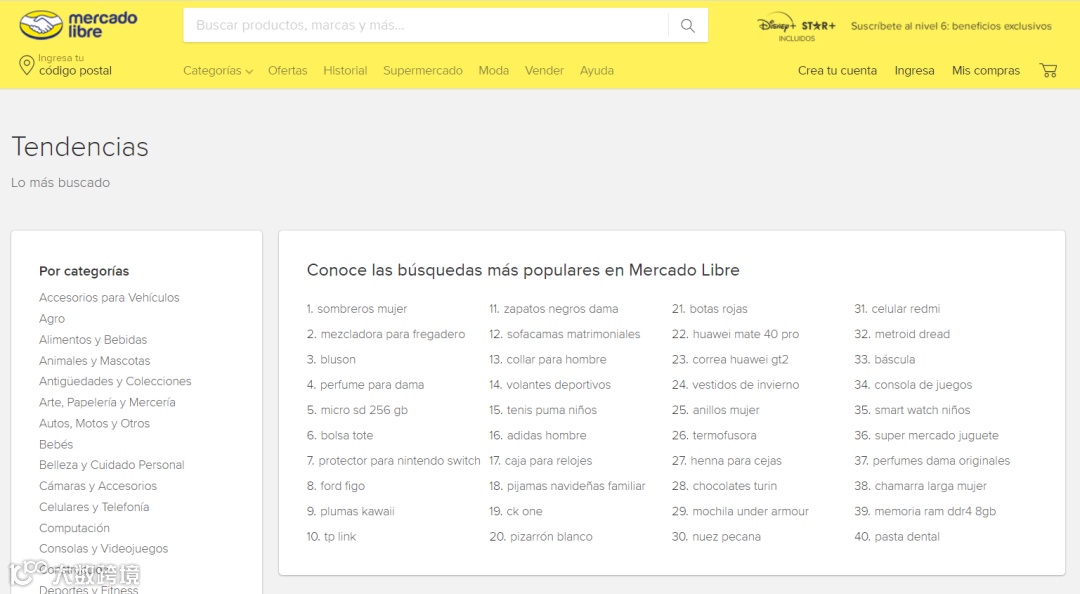The width and height of the screenshot is (1080, 594).
Task: Click trend 'tp link'
Action: coord(340,537)
